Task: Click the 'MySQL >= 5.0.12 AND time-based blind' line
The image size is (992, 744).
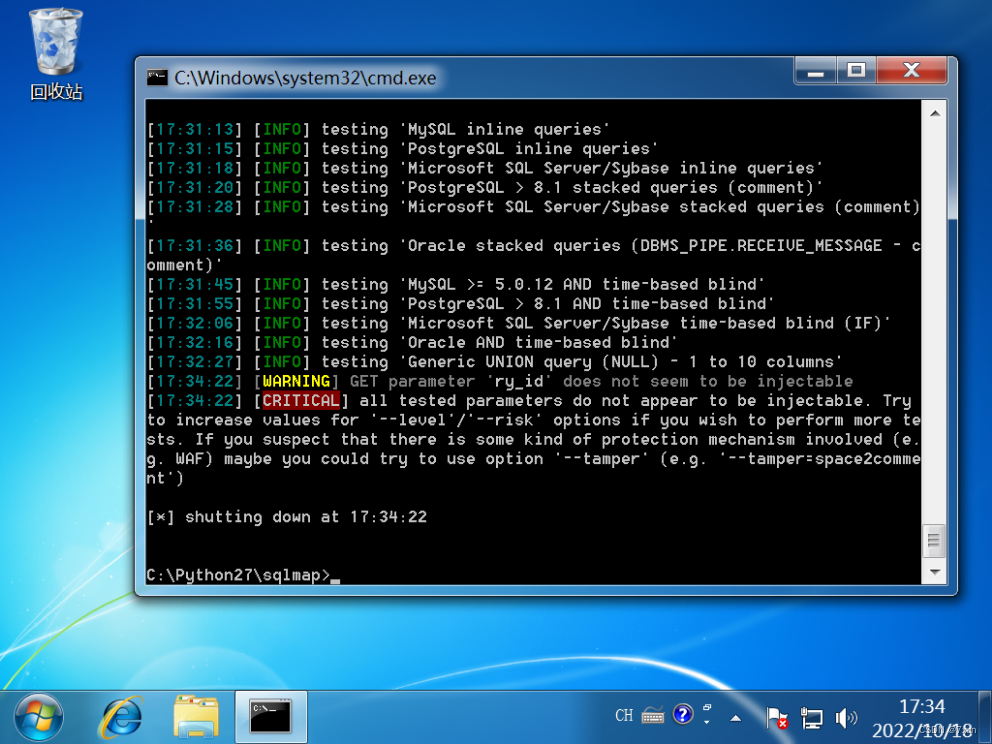Action: [x=456, y=284]
